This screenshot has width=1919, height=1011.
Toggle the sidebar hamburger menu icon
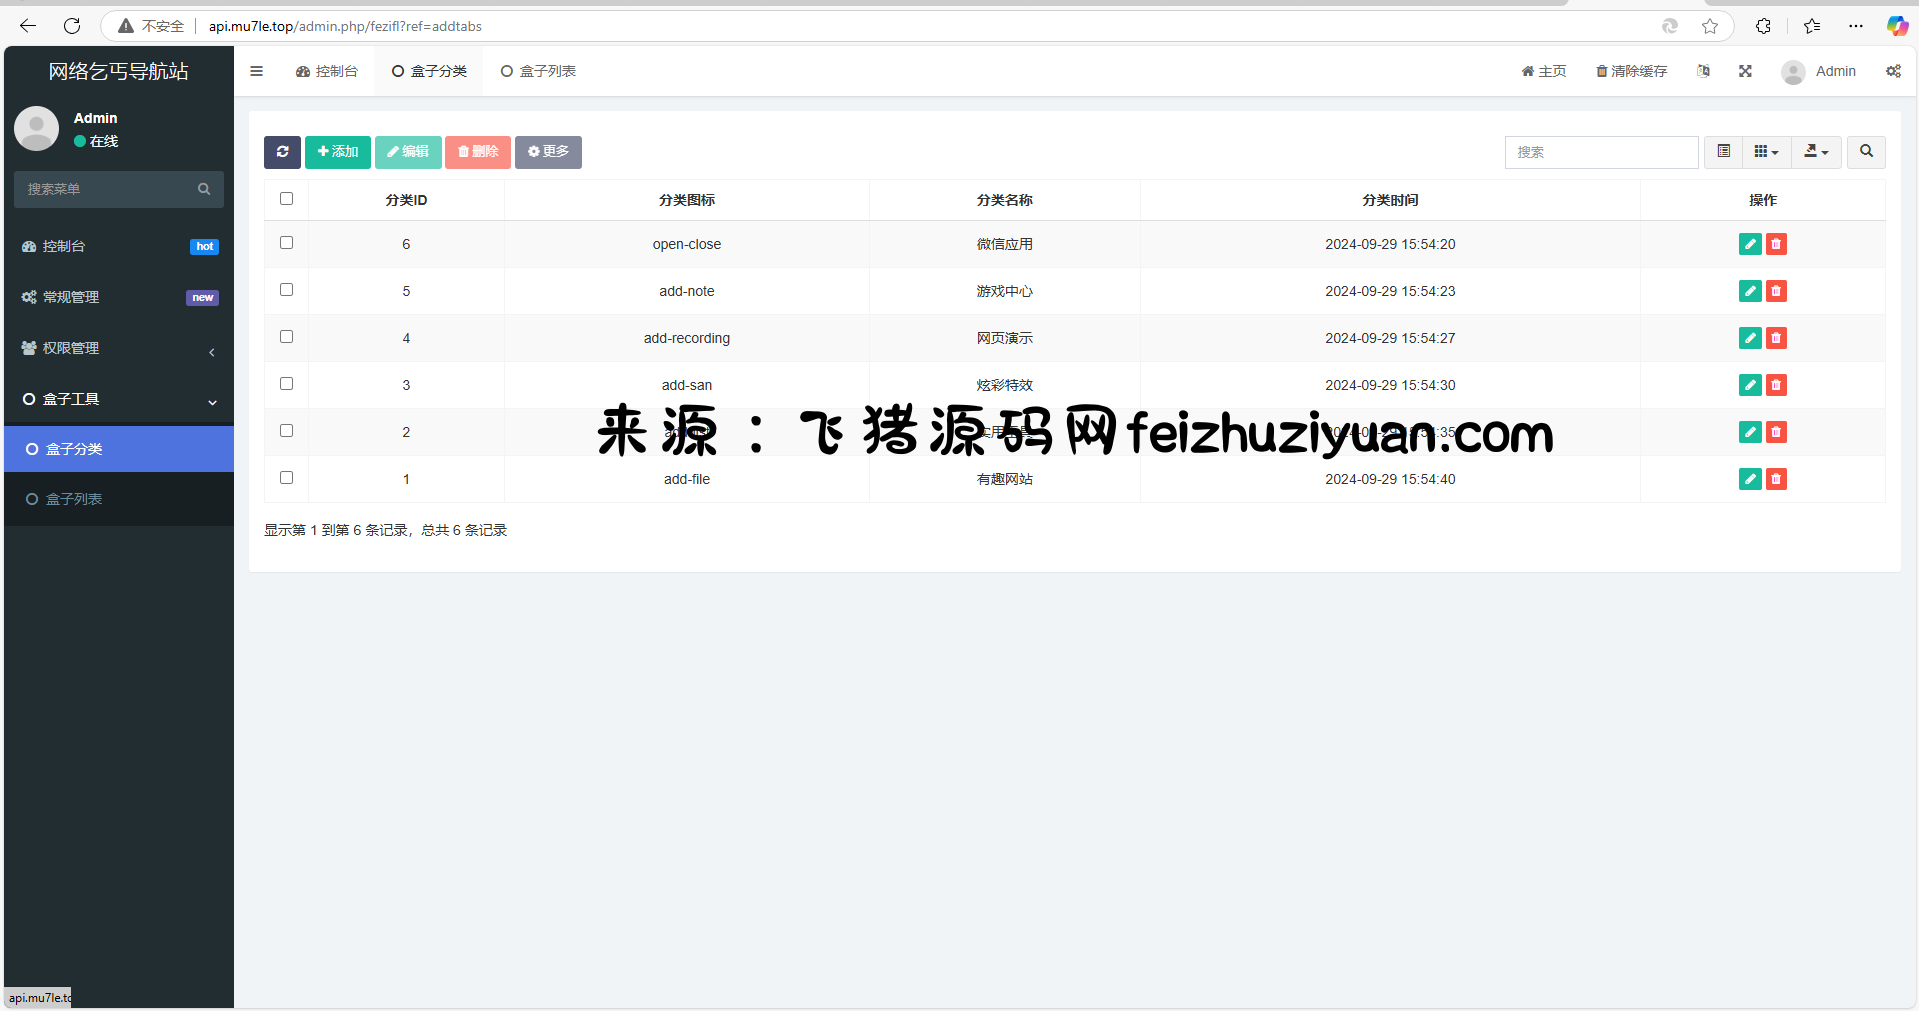pyautogui.click(x=257, y=71)
